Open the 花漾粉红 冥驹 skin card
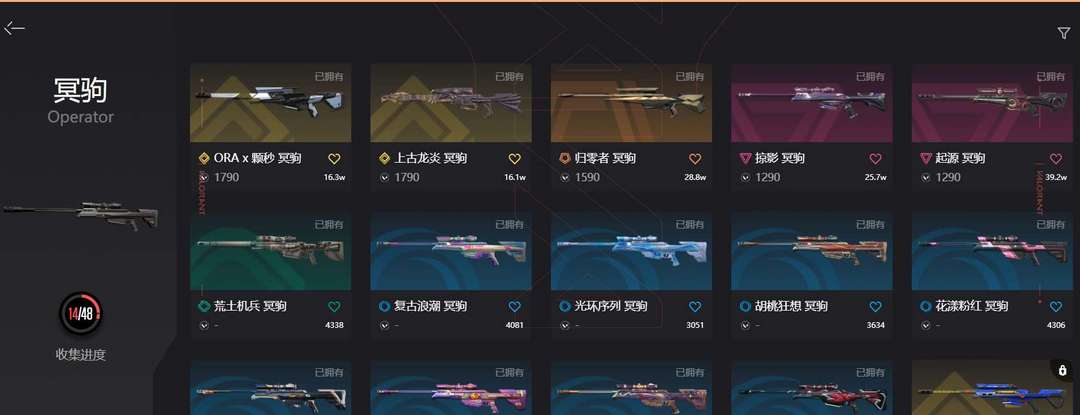The image size is (1080, 415). 993,276
